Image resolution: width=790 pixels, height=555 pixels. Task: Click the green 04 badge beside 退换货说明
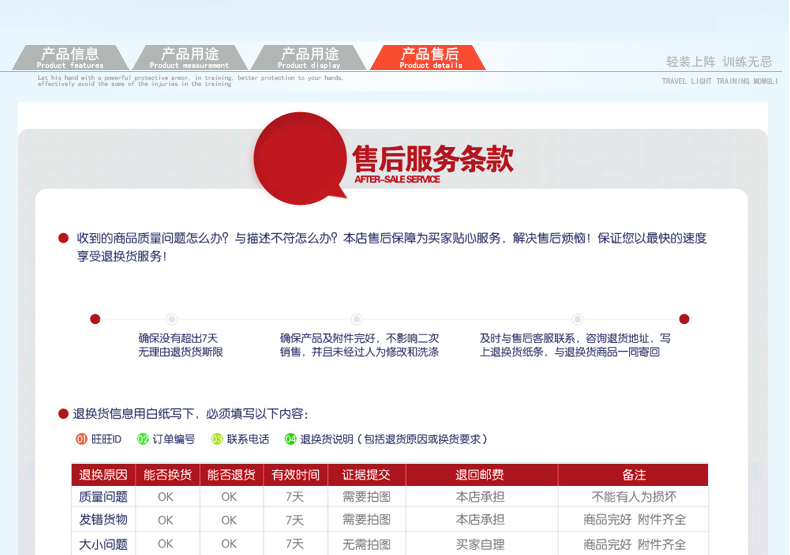point(290,439)
